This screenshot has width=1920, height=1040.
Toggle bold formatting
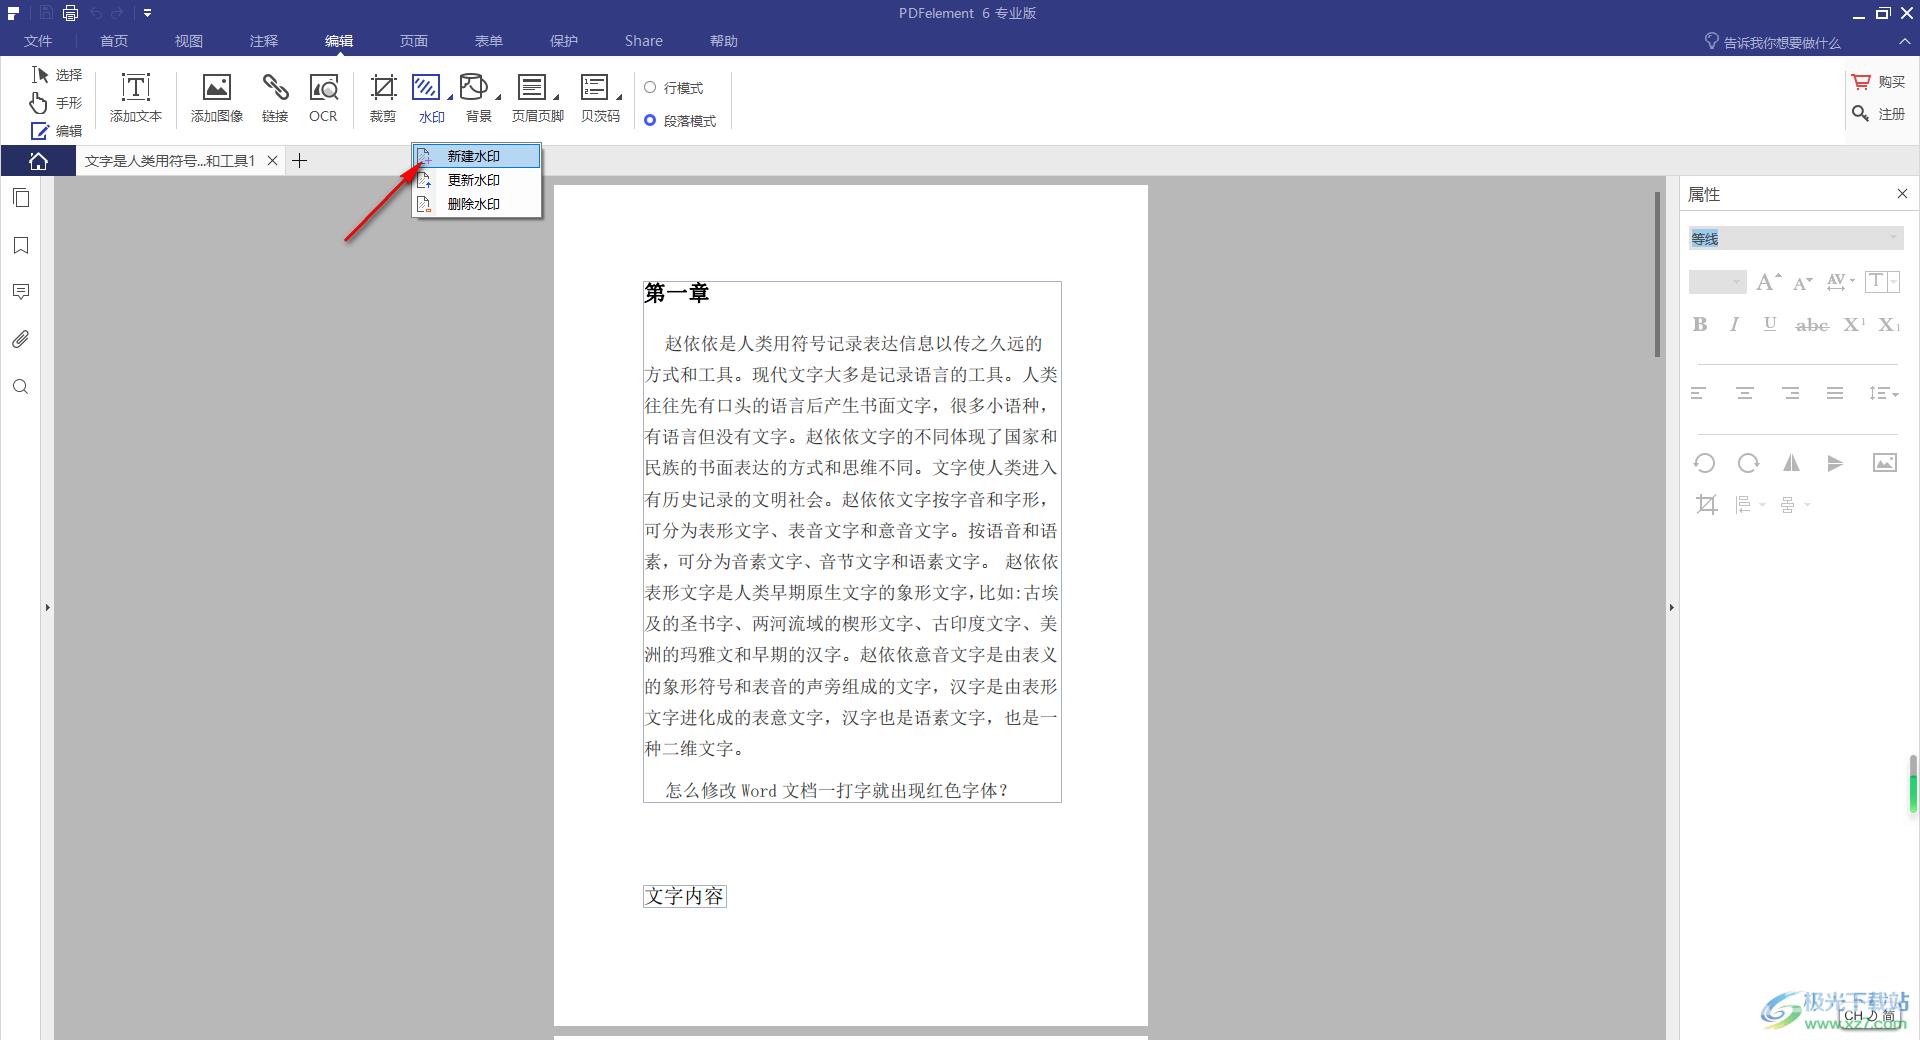pyautogui.click(x=1700, y=324)
